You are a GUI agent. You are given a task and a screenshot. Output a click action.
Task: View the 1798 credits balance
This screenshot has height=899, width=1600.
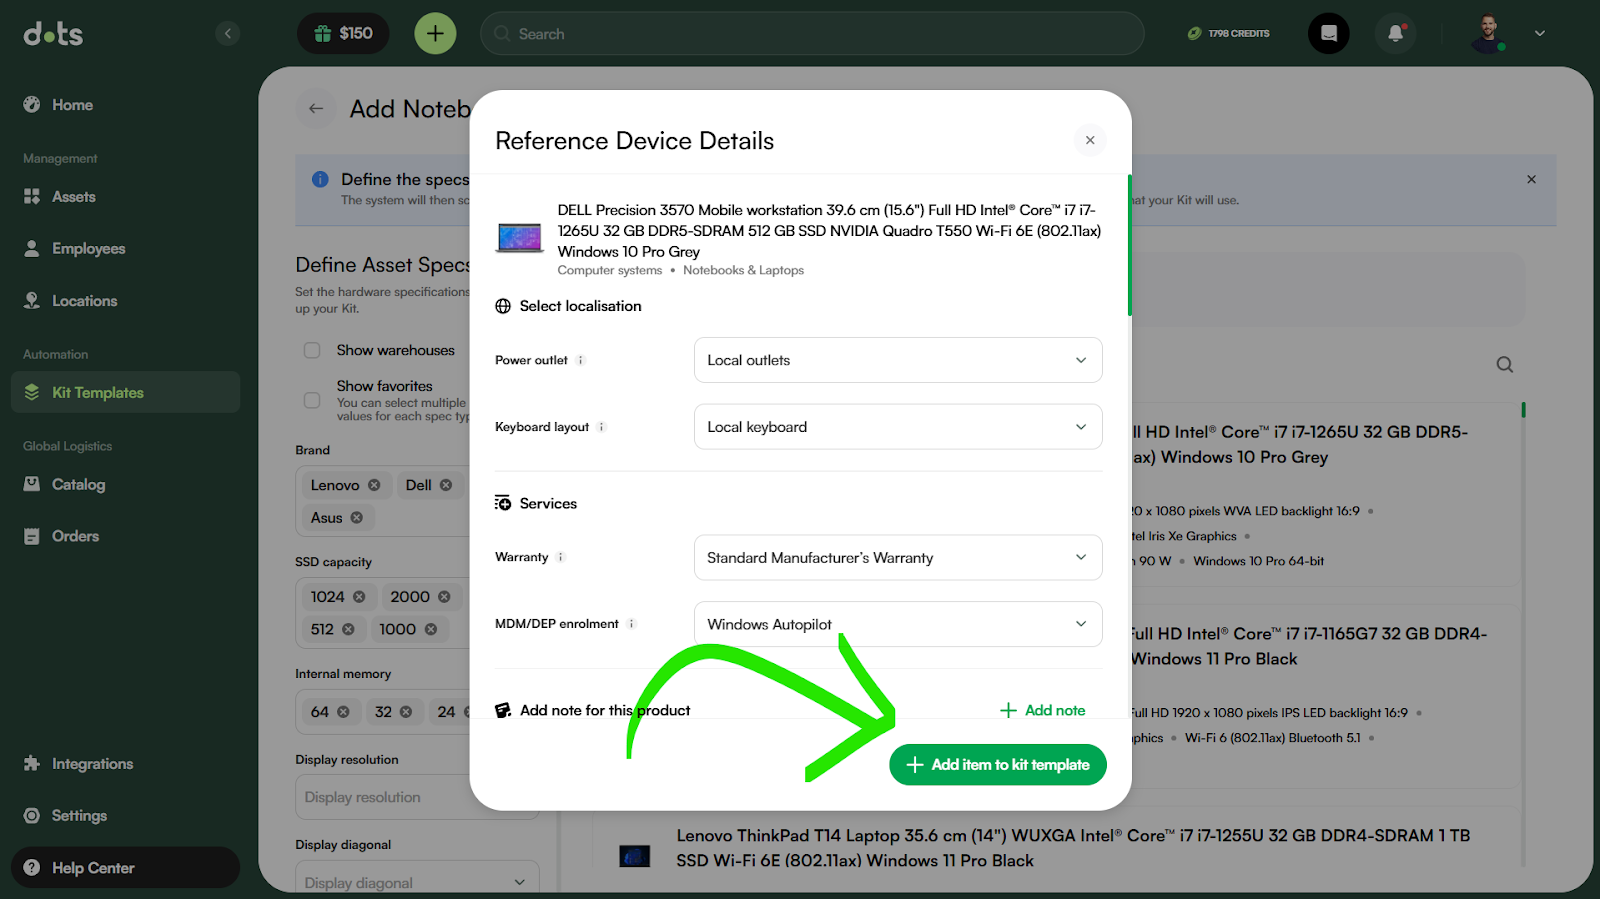click(1229, 34)
